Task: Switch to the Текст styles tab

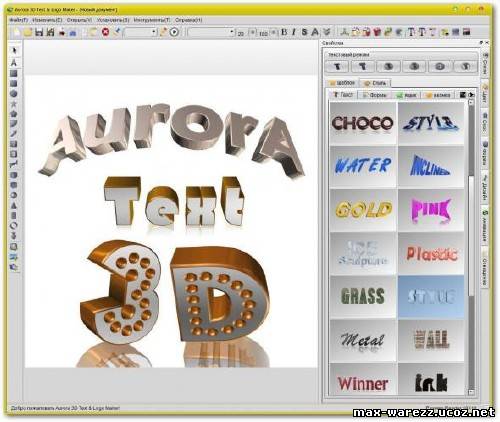Action: click(343, 95)
